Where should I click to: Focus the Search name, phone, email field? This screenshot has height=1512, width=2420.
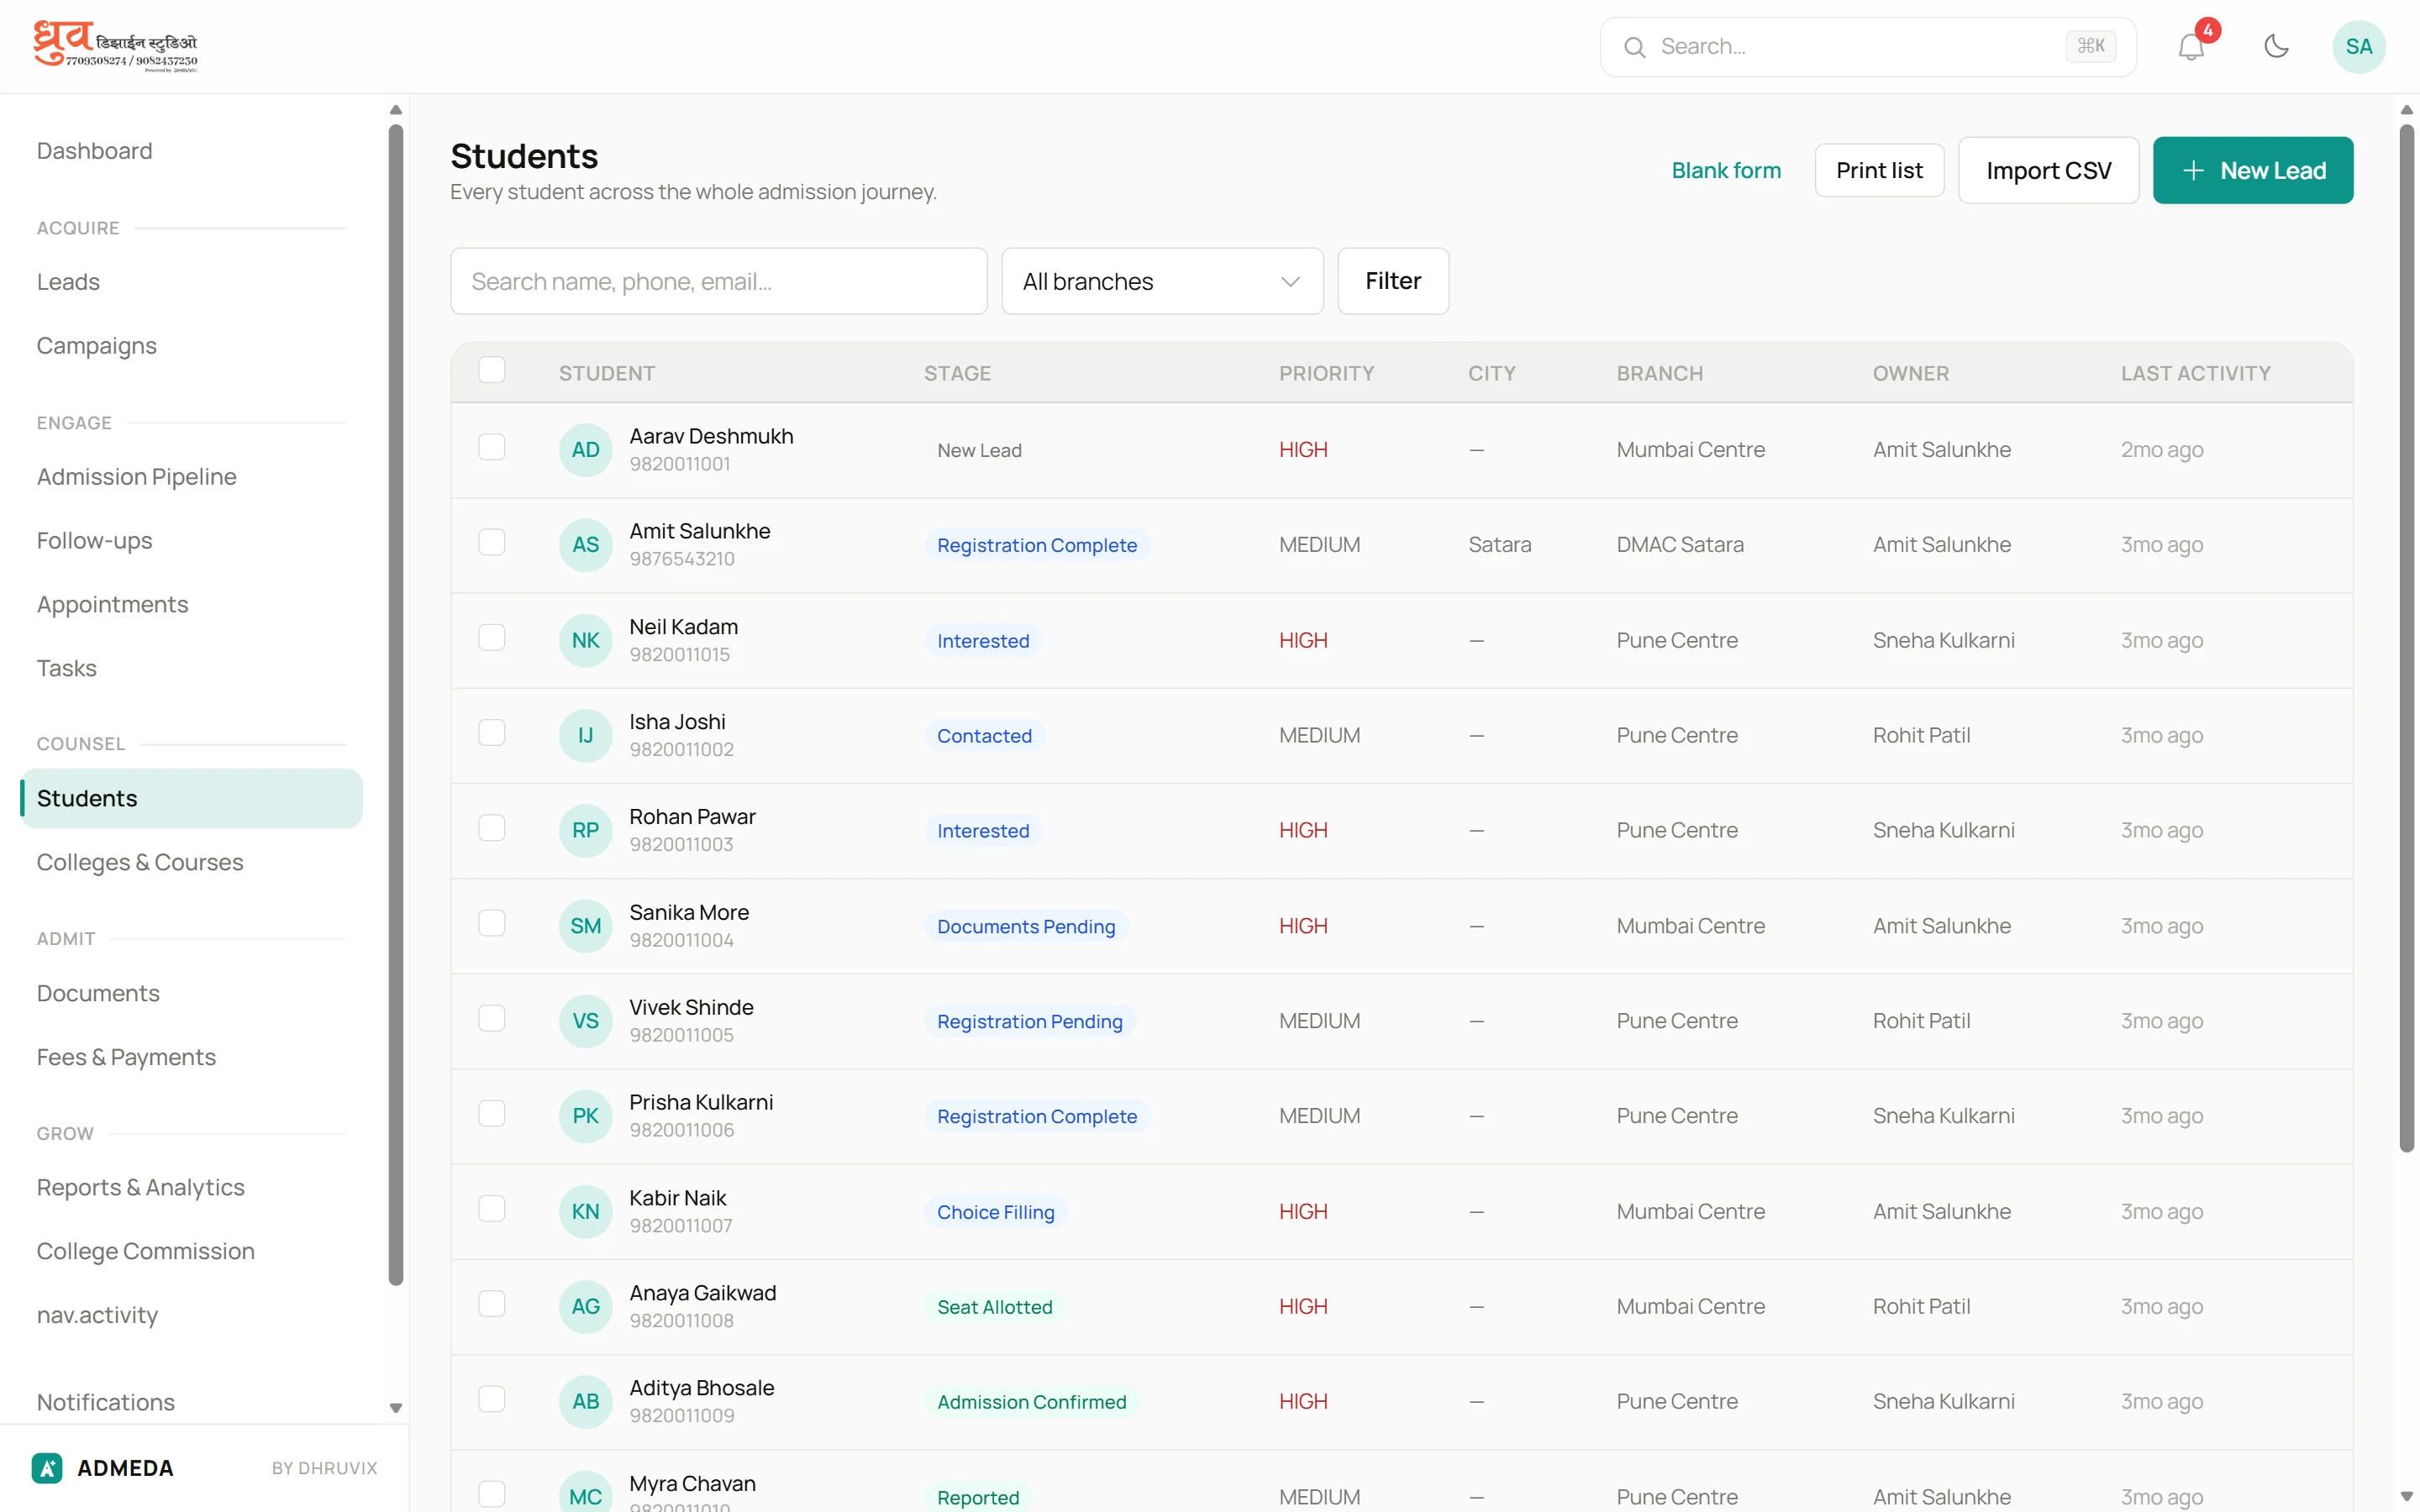(719, 281)
